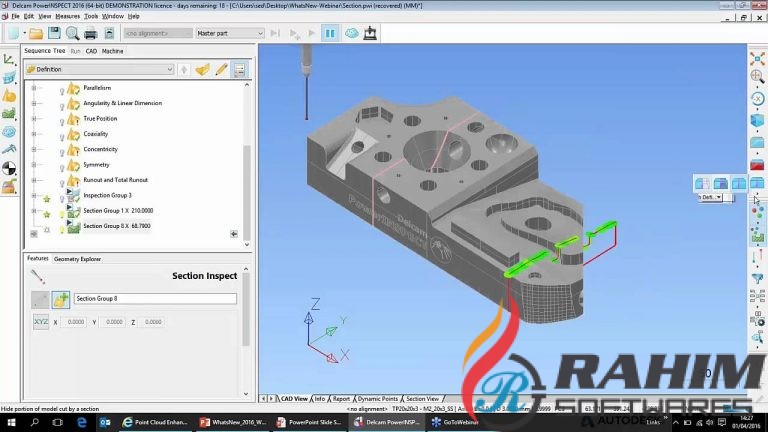Click the New document toolbar icon
The image size is (768, 432).
13,33
